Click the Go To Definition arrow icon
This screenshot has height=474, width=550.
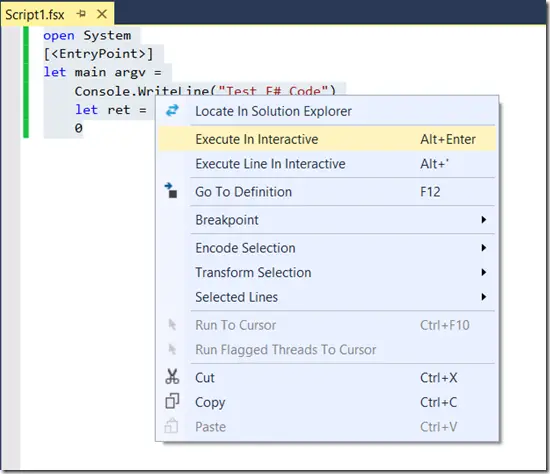point(171,191)
